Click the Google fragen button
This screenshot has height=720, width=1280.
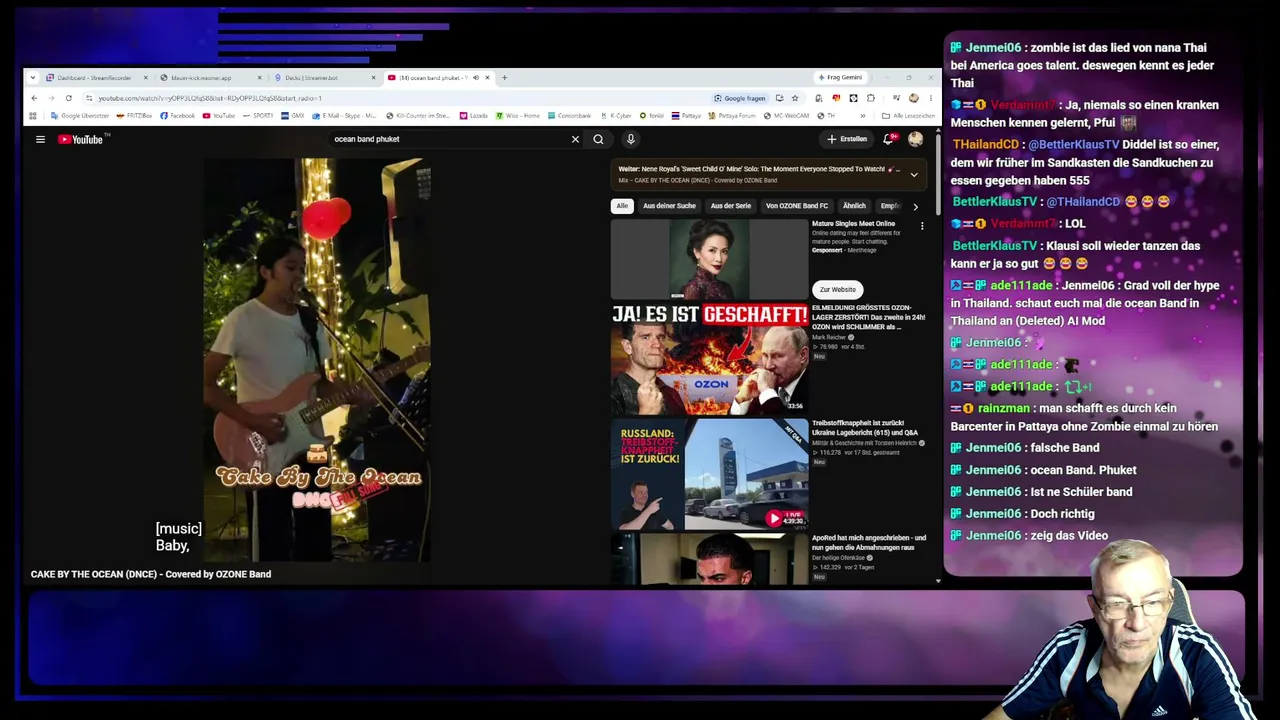(x=740, y=98)
